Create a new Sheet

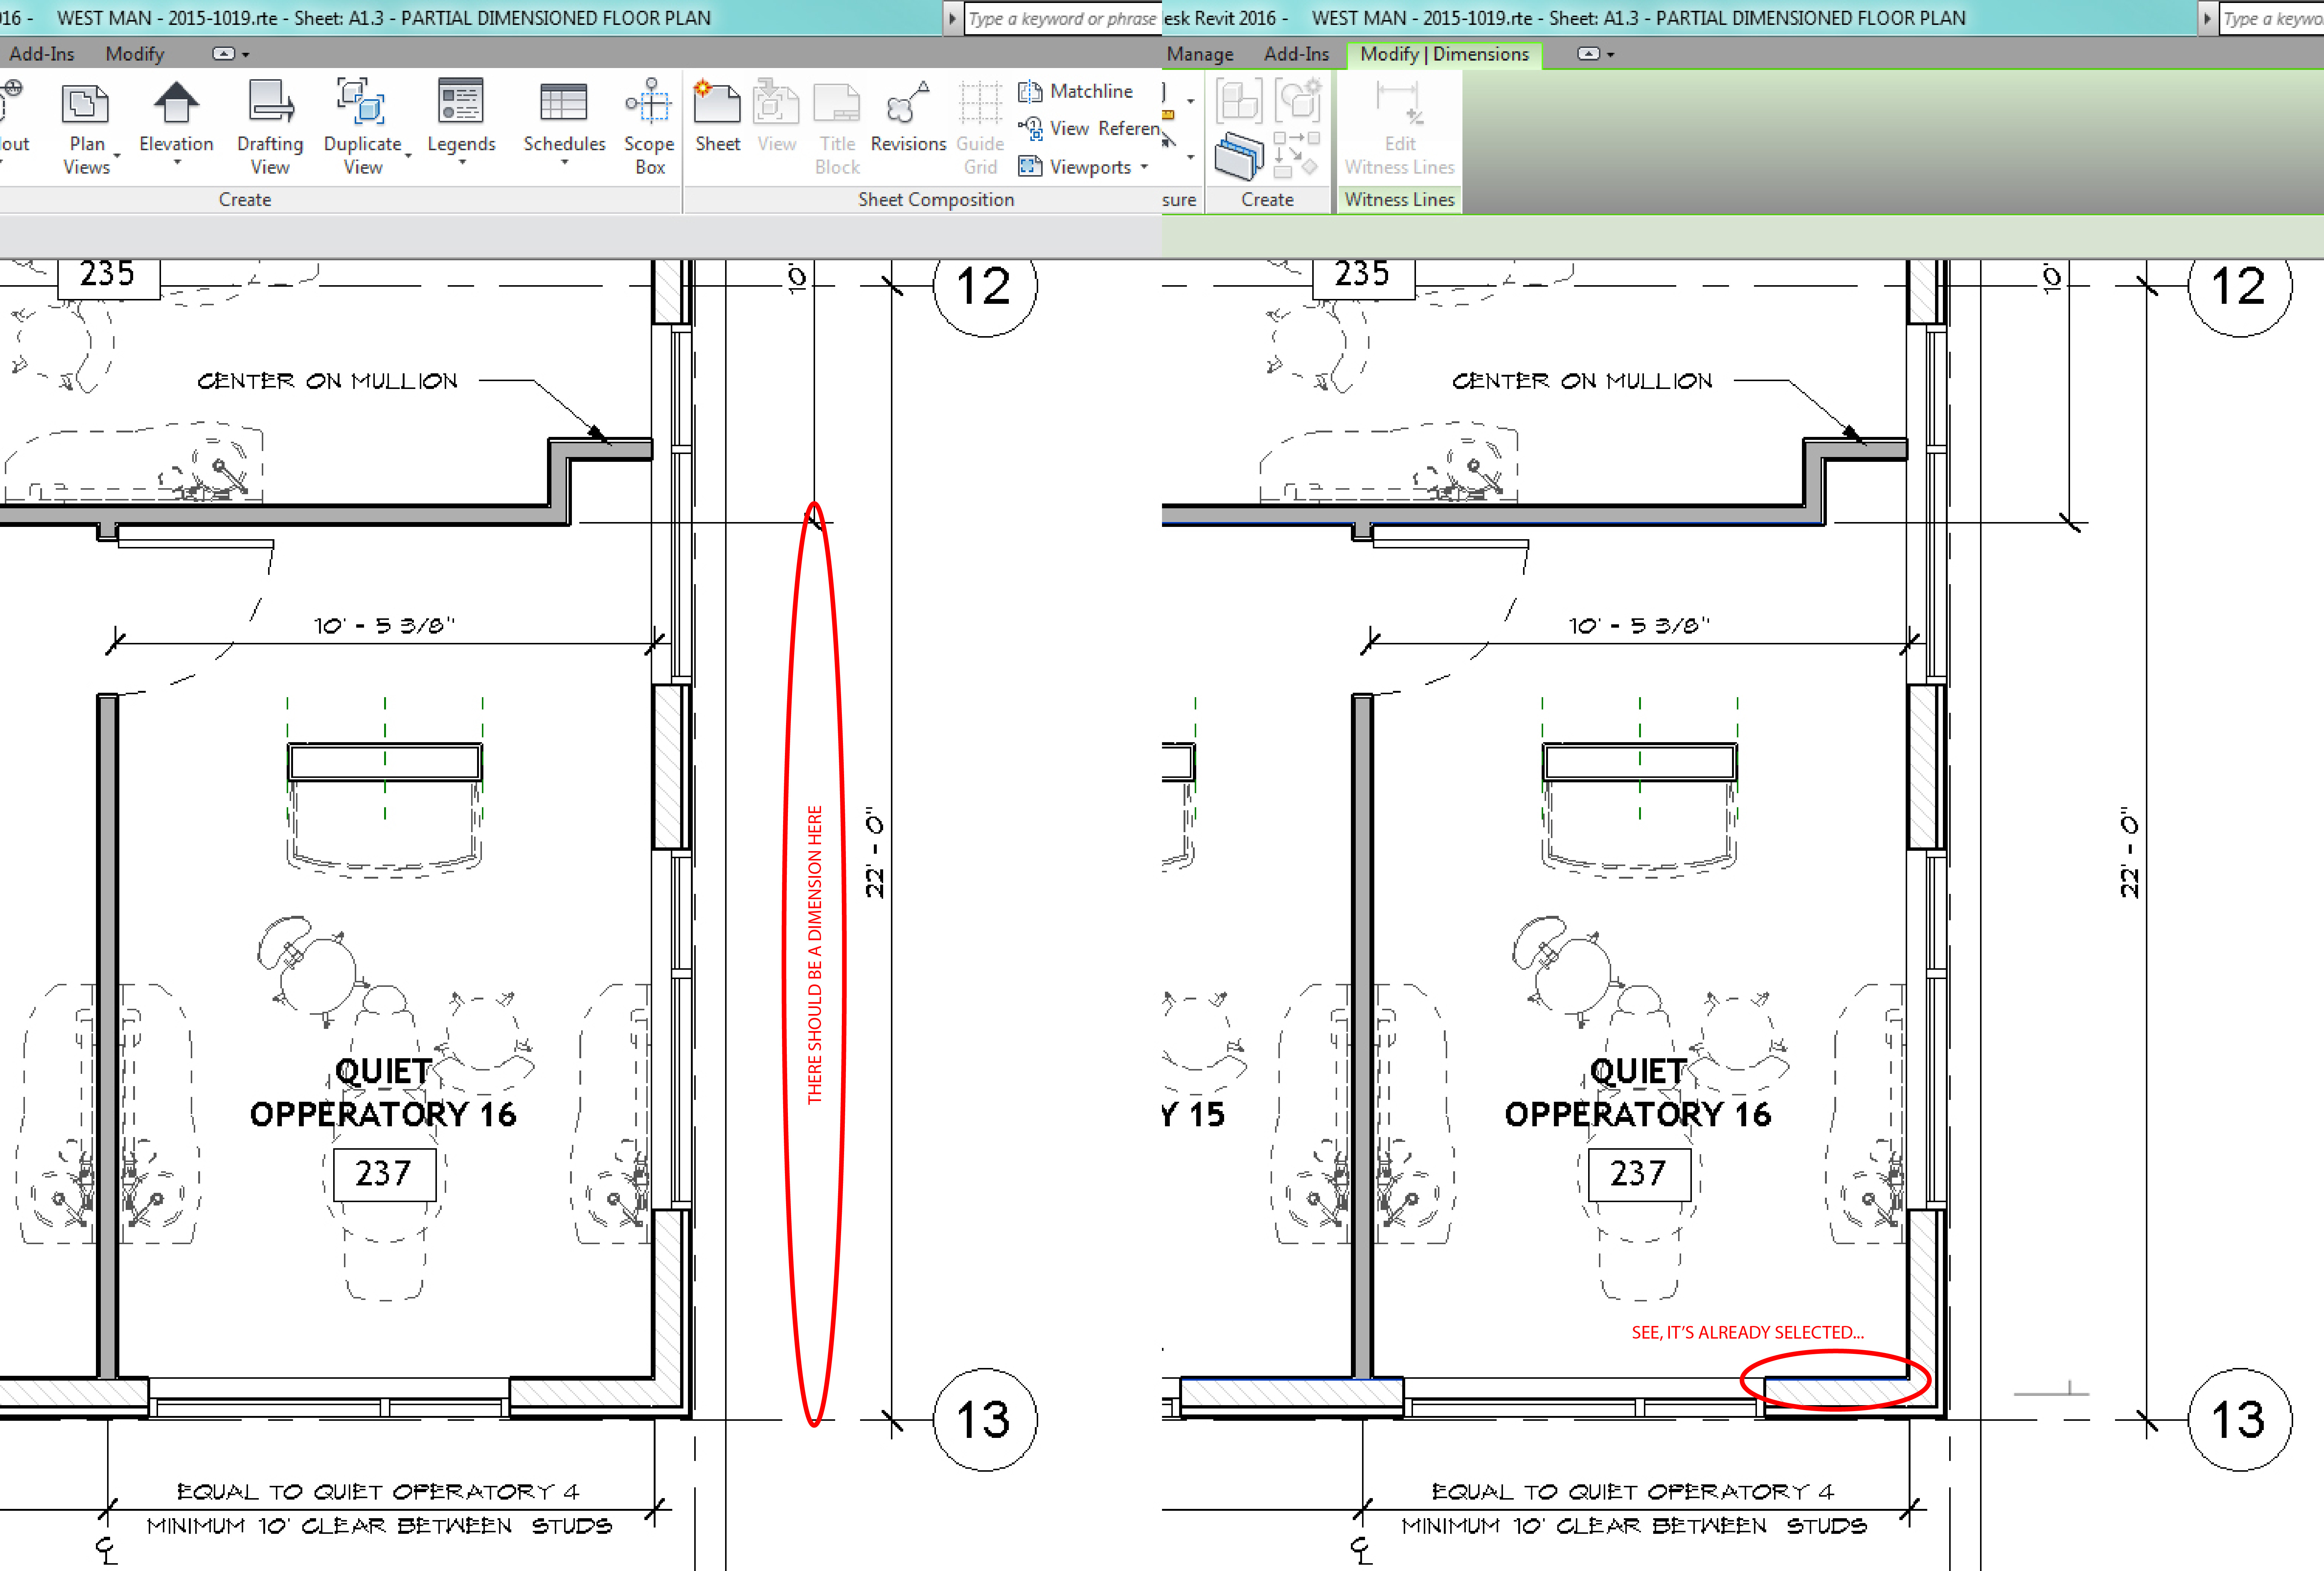(x=717, y=104)
